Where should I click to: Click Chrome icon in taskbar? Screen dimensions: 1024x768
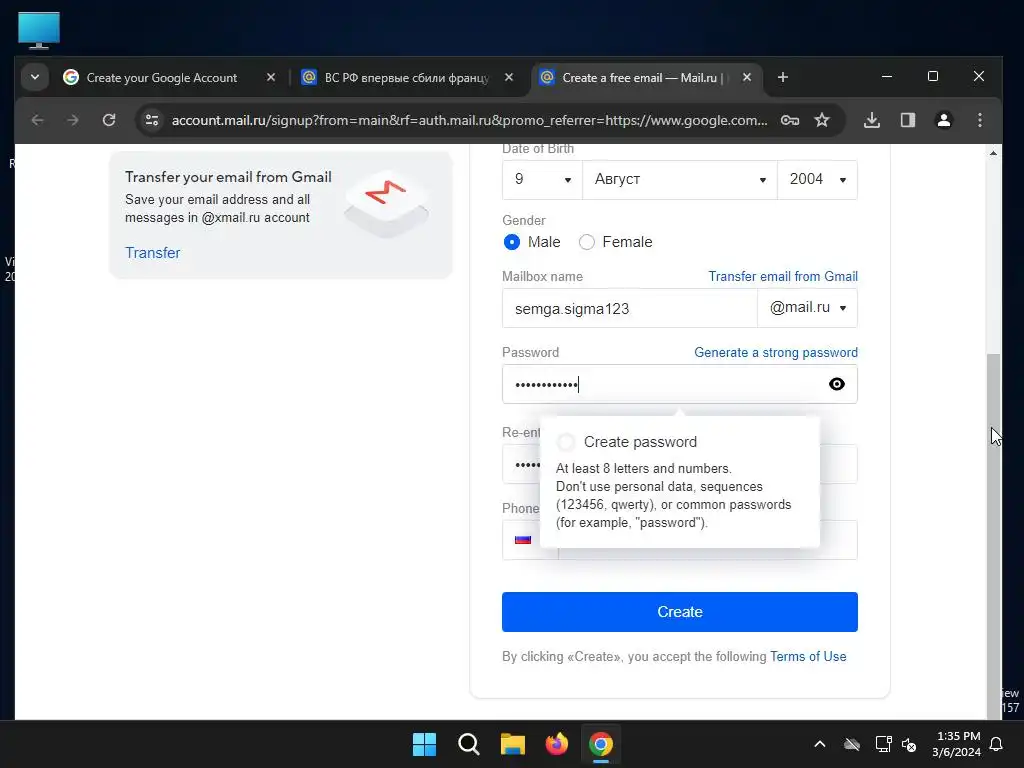(601, 744)
